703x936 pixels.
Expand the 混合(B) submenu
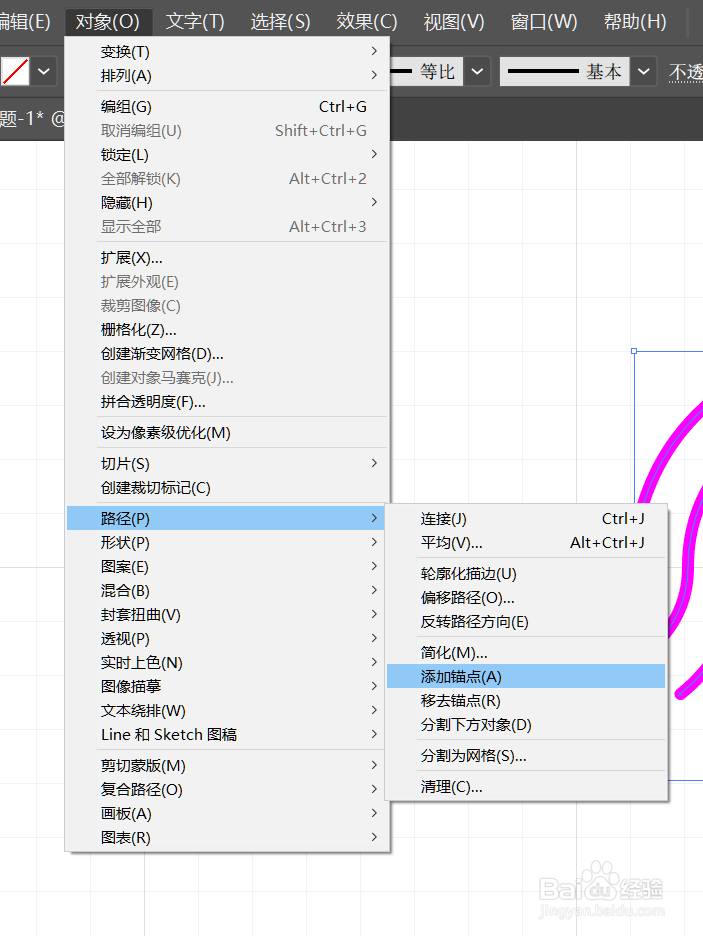(227, 590)
